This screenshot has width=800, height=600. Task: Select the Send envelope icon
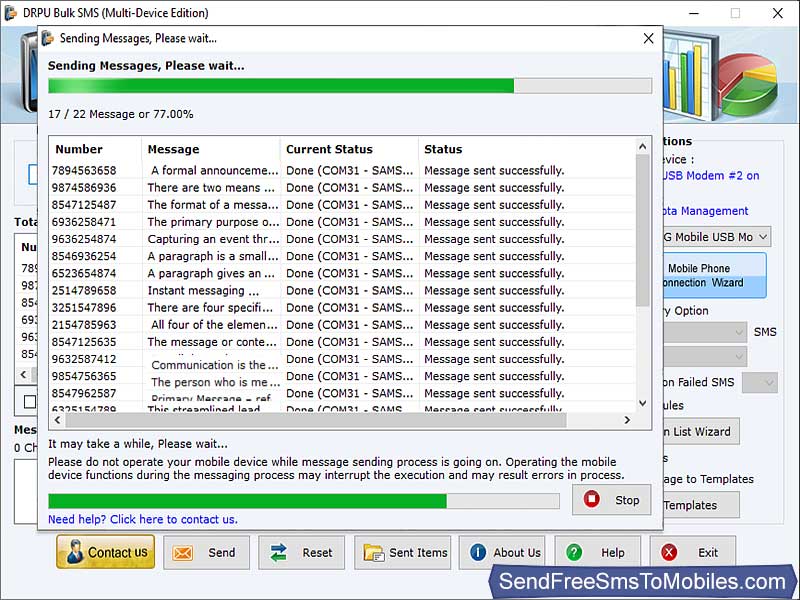point(182,553)
